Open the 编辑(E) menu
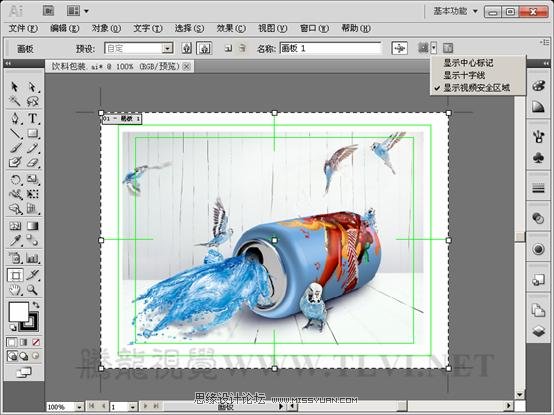 click(x=65, y=28)
